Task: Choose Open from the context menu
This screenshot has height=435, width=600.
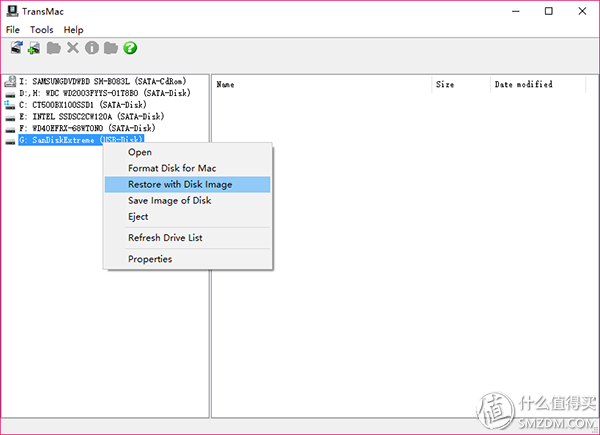Action: [188, 152]
